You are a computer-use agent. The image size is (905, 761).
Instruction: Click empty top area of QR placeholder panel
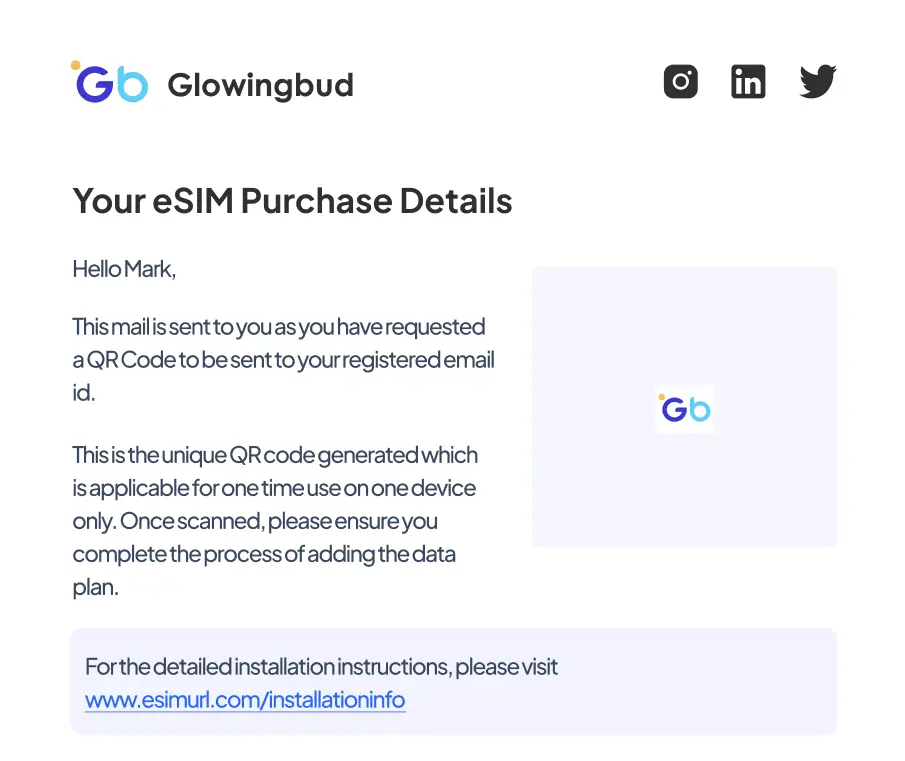(x=684, y=310)
